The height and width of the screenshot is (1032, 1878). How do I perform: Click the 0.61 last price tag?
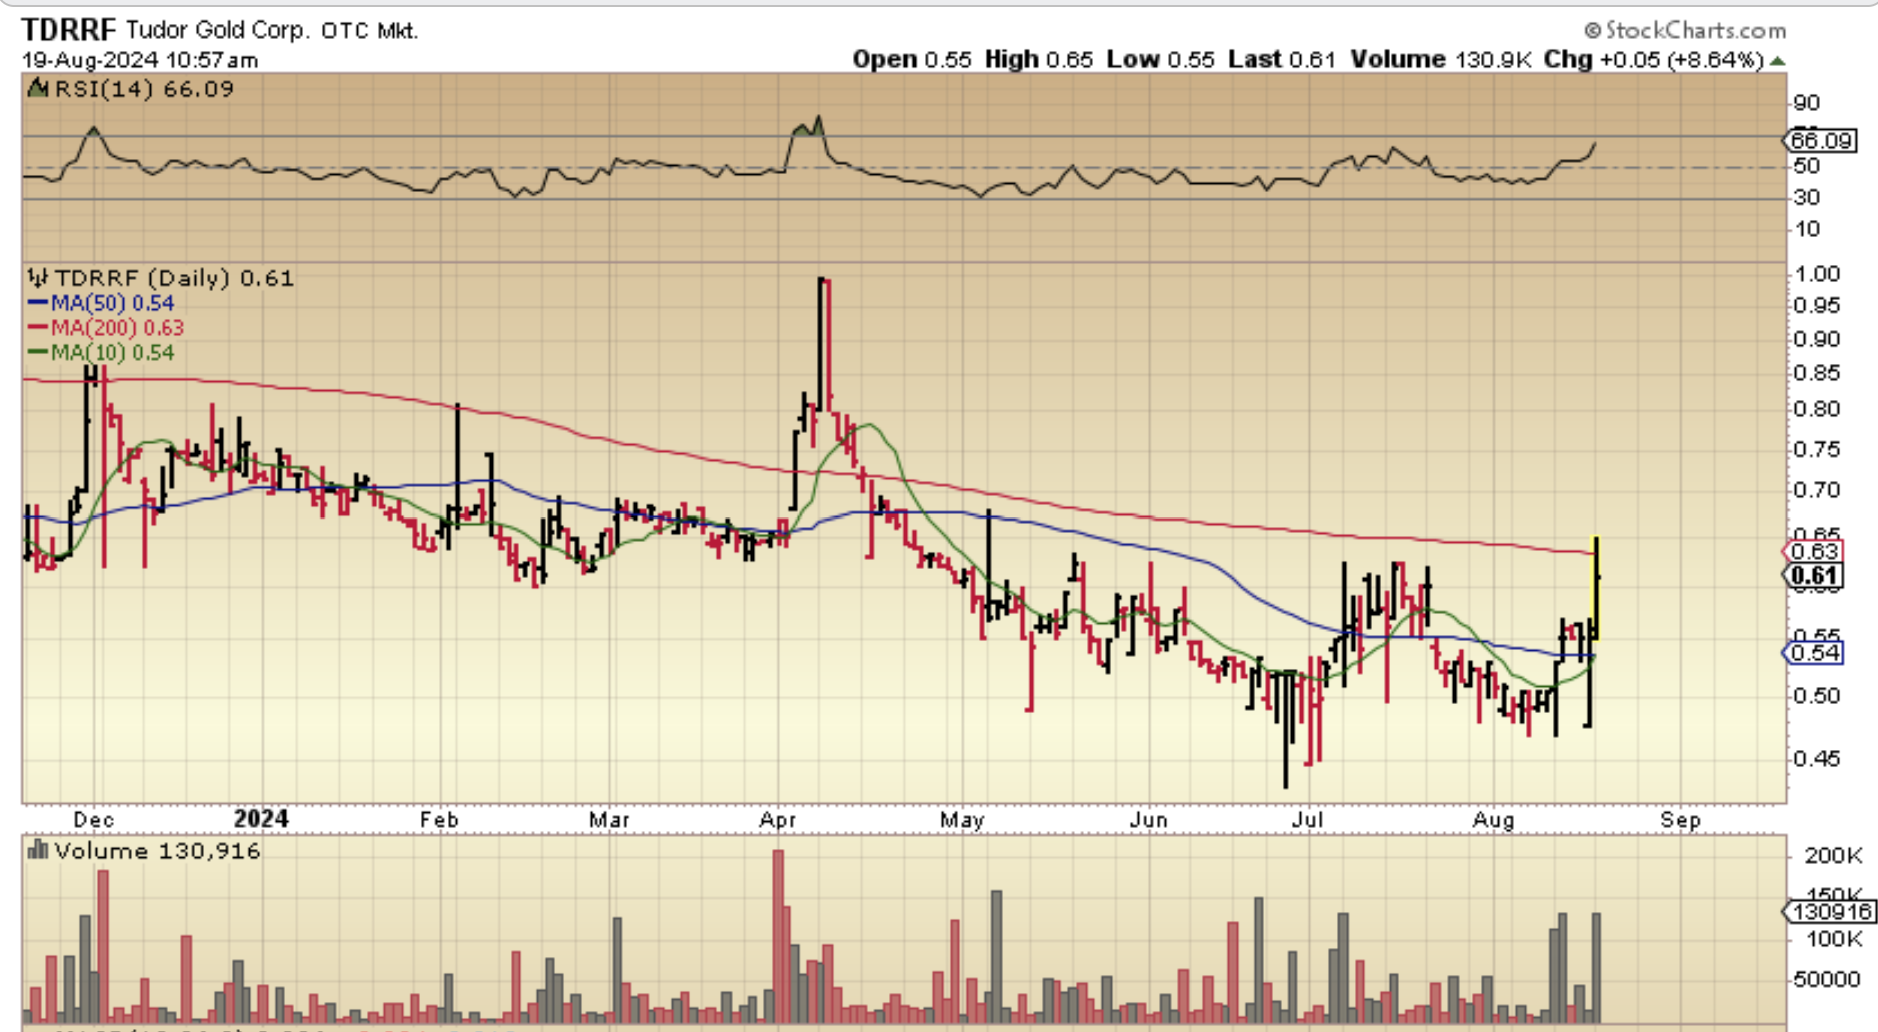click(x=1814, y=575)
